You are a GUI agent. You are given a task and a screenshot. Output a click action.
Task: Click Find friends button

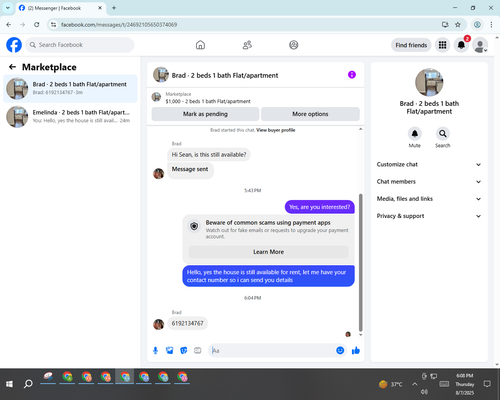(411, 45)
